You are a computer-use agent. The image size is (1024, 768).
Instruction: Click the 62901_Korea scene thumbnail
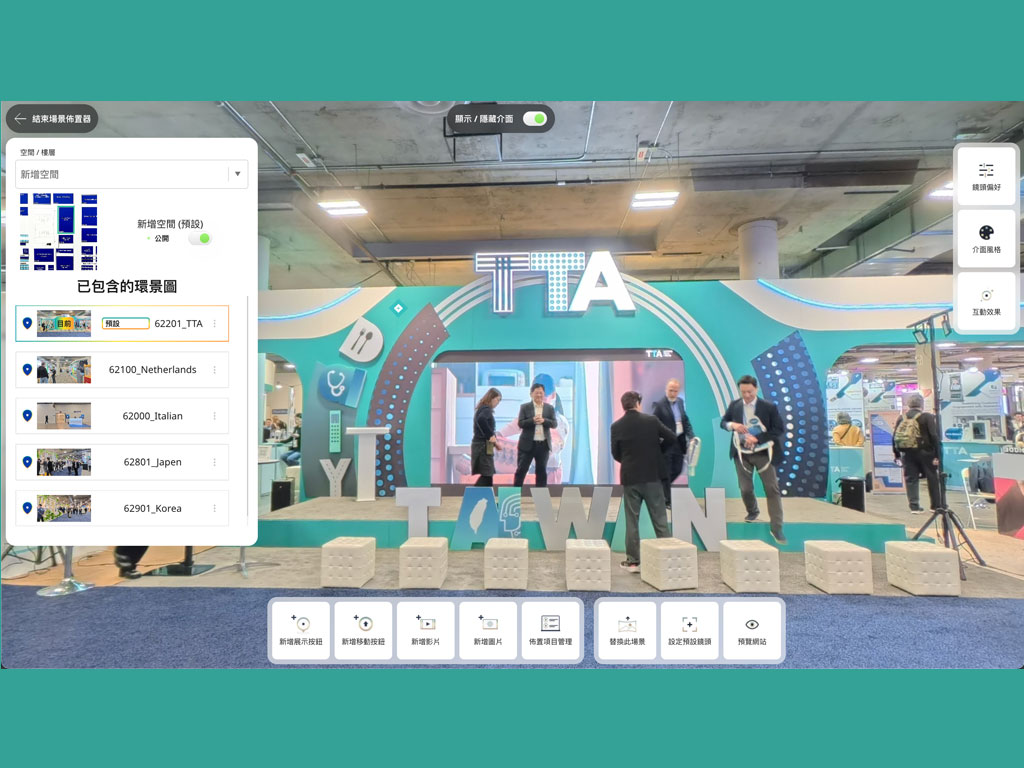click(63, 508)
